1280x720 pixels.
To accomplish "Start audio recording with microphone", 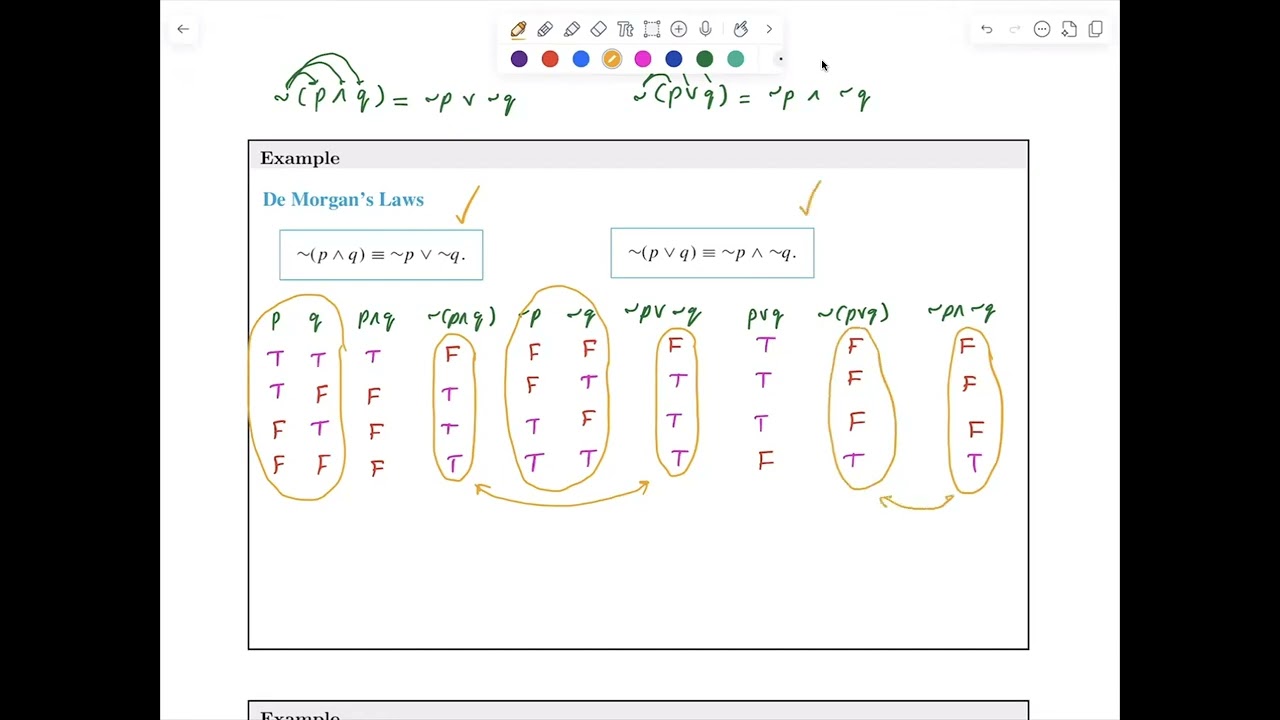I will (x=706, y=29).
